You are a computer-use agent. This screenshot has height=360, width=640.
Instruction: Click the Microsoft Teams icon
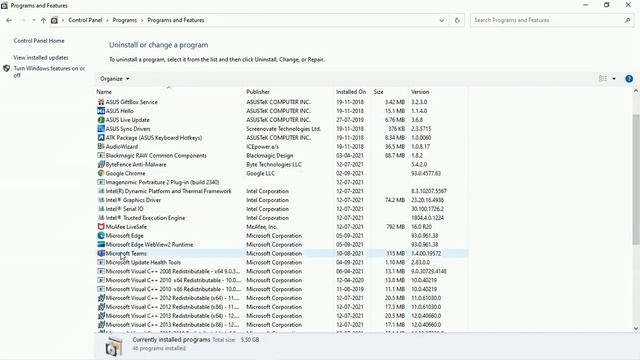(x=101, y=253)
